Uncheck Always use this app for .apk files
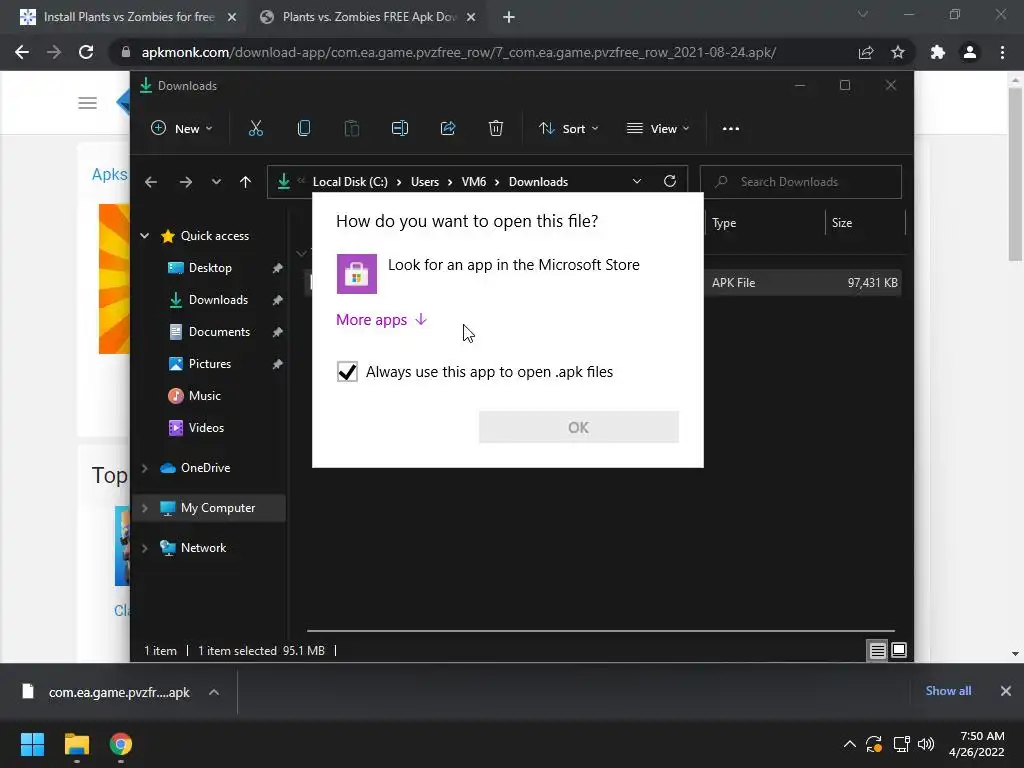Screen dimensions: 1024x768 click(x=347, y=372)
